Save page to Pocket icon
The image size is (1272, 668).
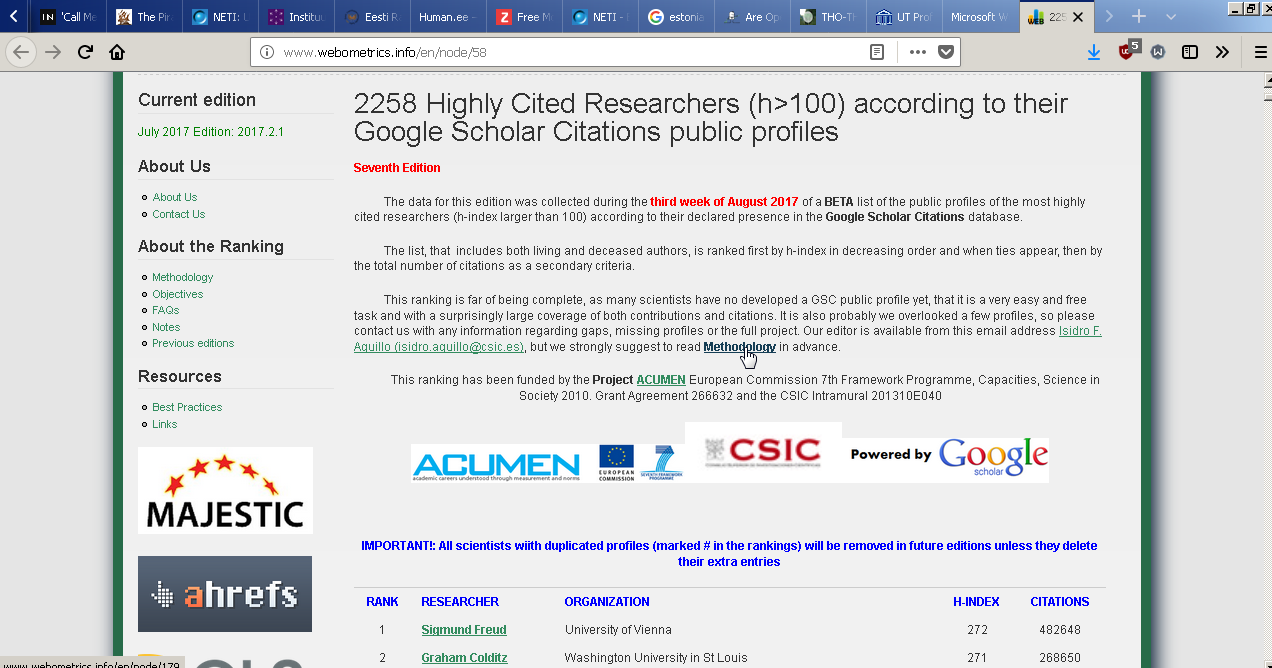coord(945,52)
